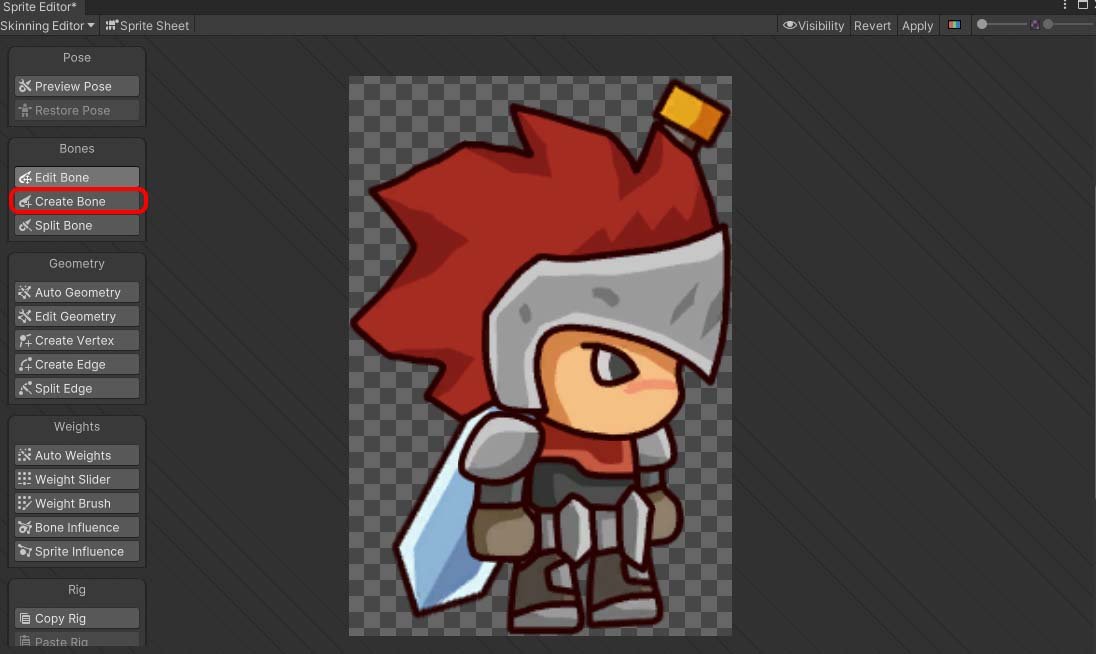1096x654 pixels.
Task: Click the Apply button
Action: pos(917,26)
